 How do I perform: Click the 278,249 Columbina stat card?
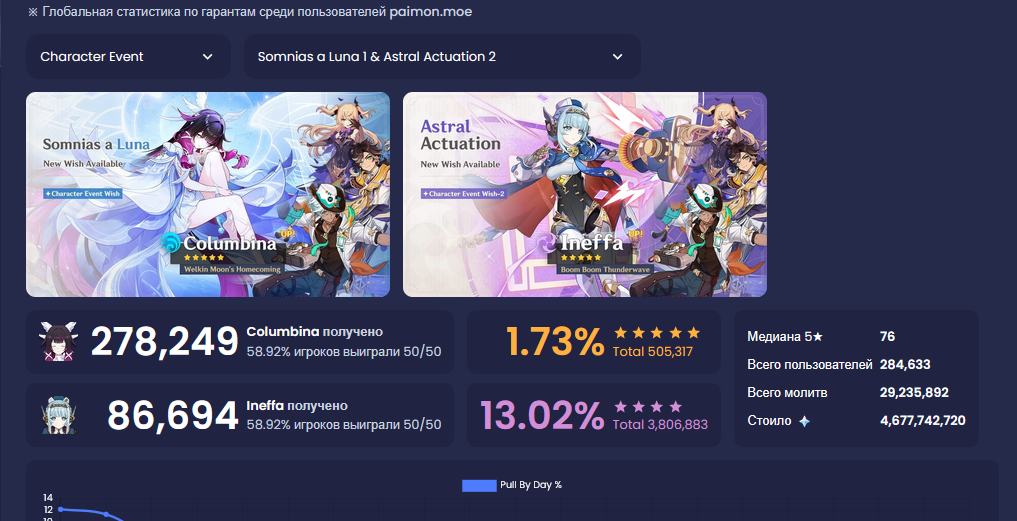239,342
